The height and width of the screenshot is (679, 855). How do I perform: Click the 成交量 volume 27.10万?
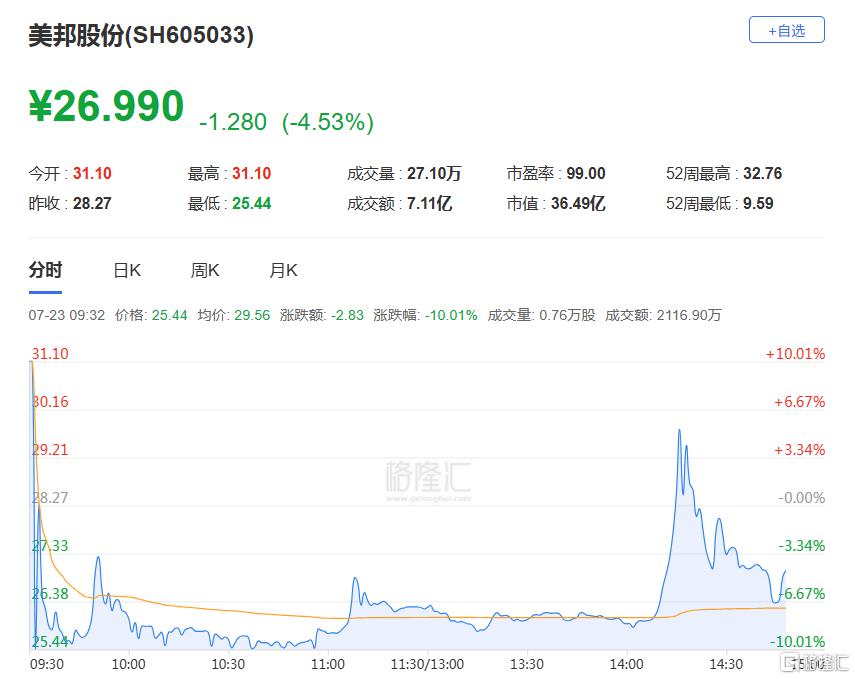[434, 173]
